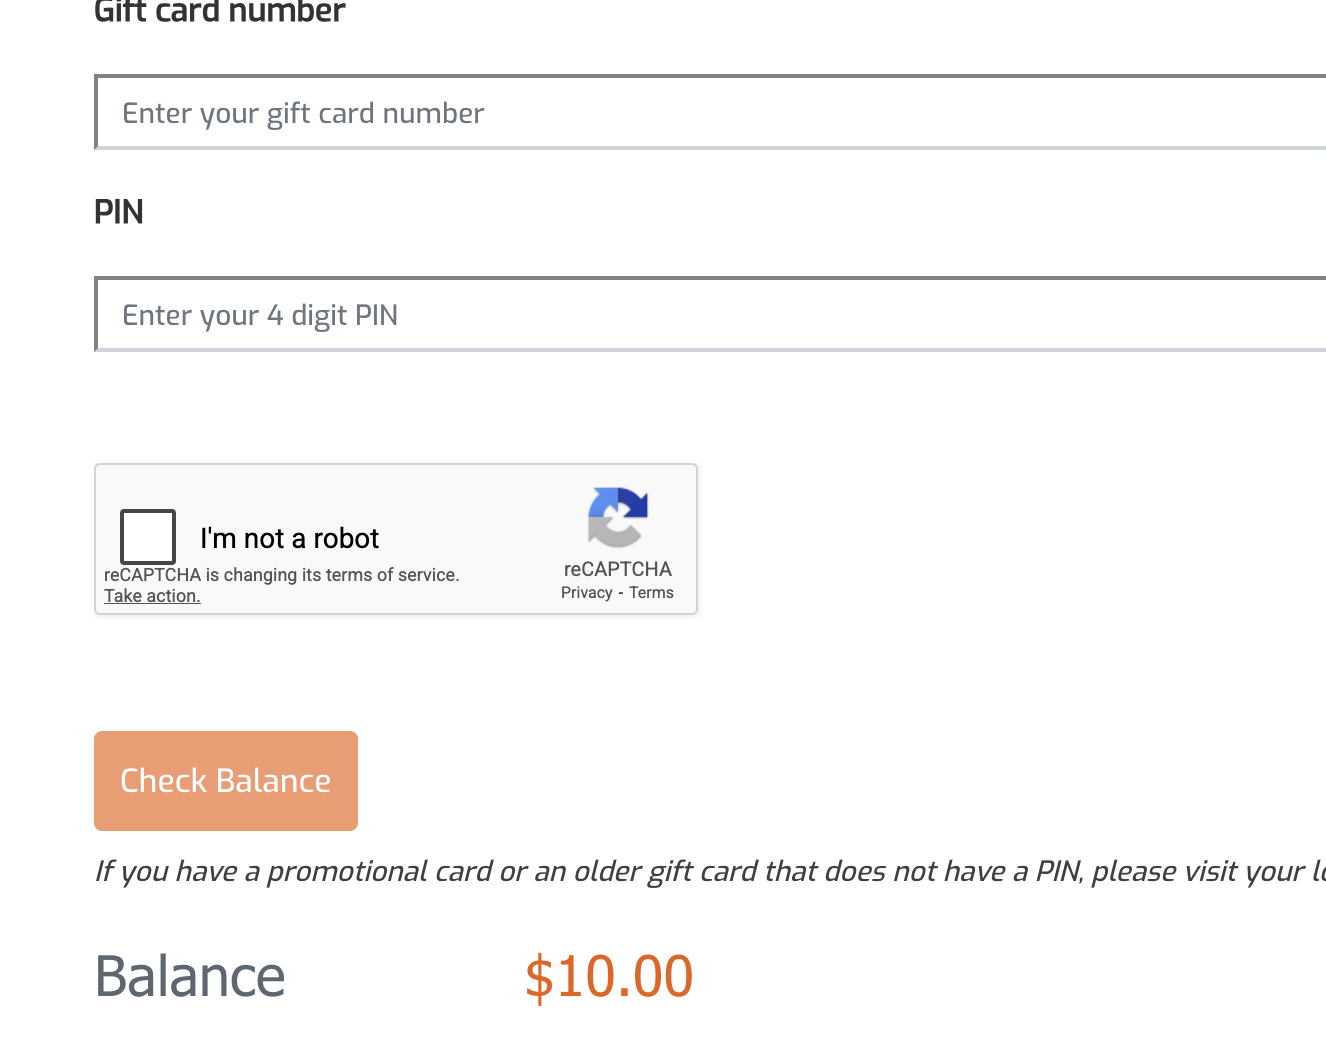Click the "reCAPTCHA" brand text under logo
1326x1056 pixels.
coord(617,569)
